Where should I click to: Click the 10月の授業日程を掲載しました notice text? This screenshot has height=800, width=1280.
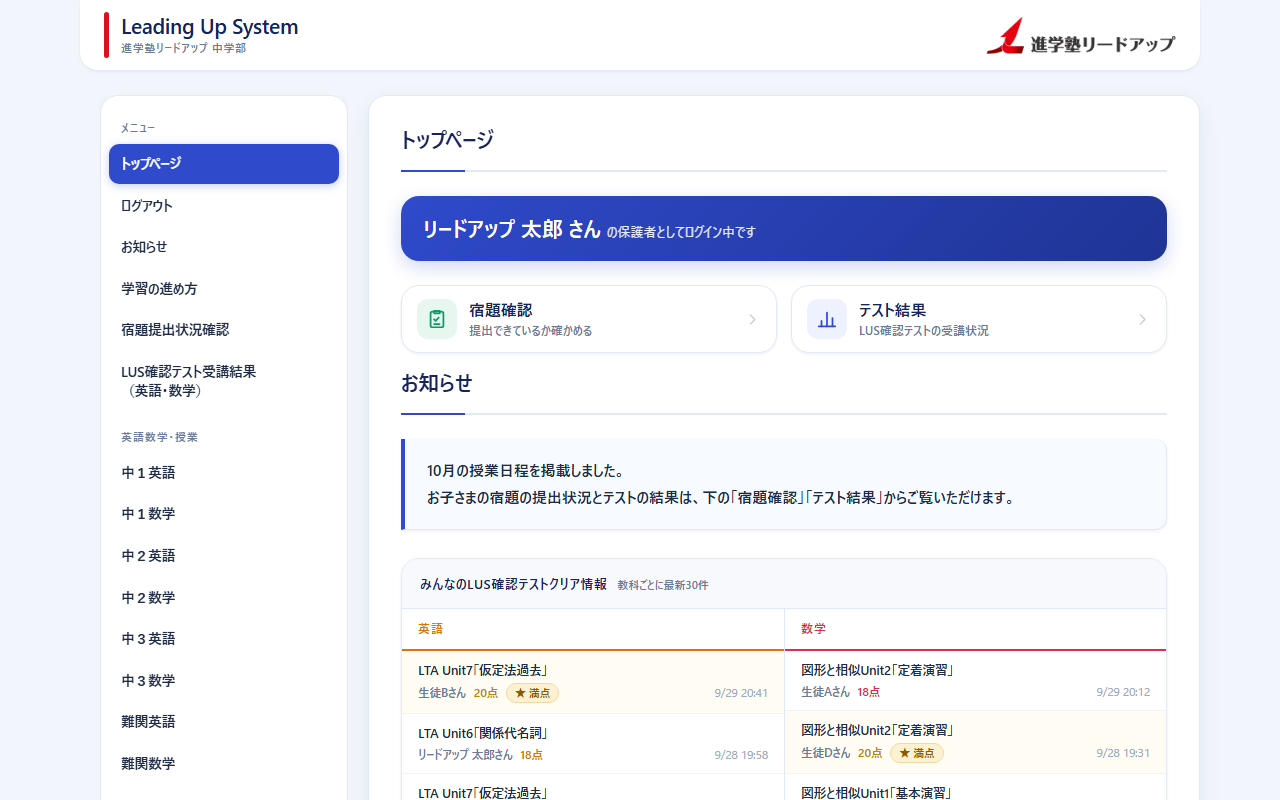click(x=525, y=471)
